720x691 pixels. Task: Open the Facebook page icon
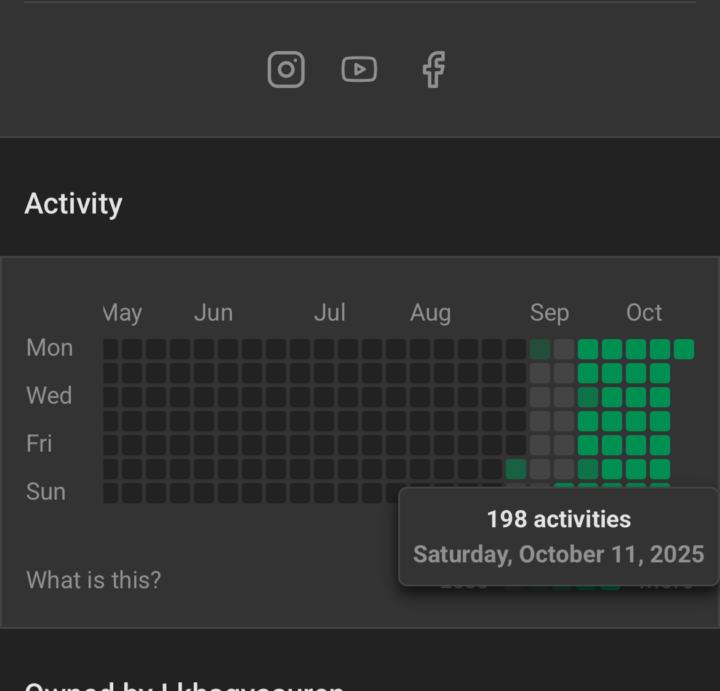coord(433,70)
